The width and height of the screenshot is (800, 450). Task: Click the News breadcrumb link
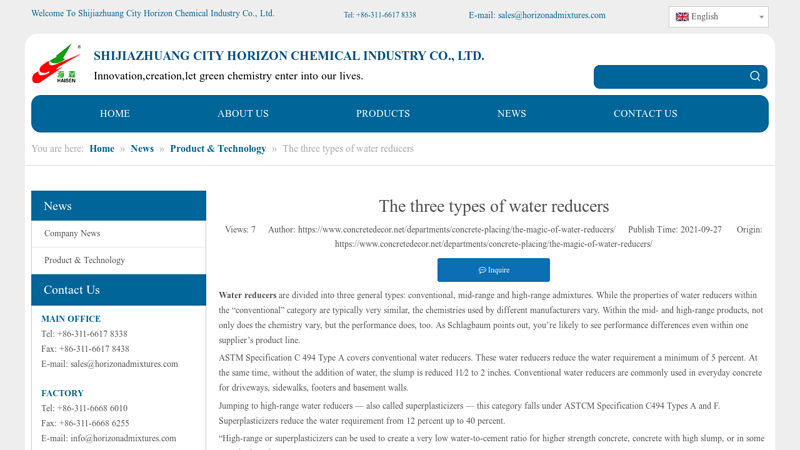(142, 148)
